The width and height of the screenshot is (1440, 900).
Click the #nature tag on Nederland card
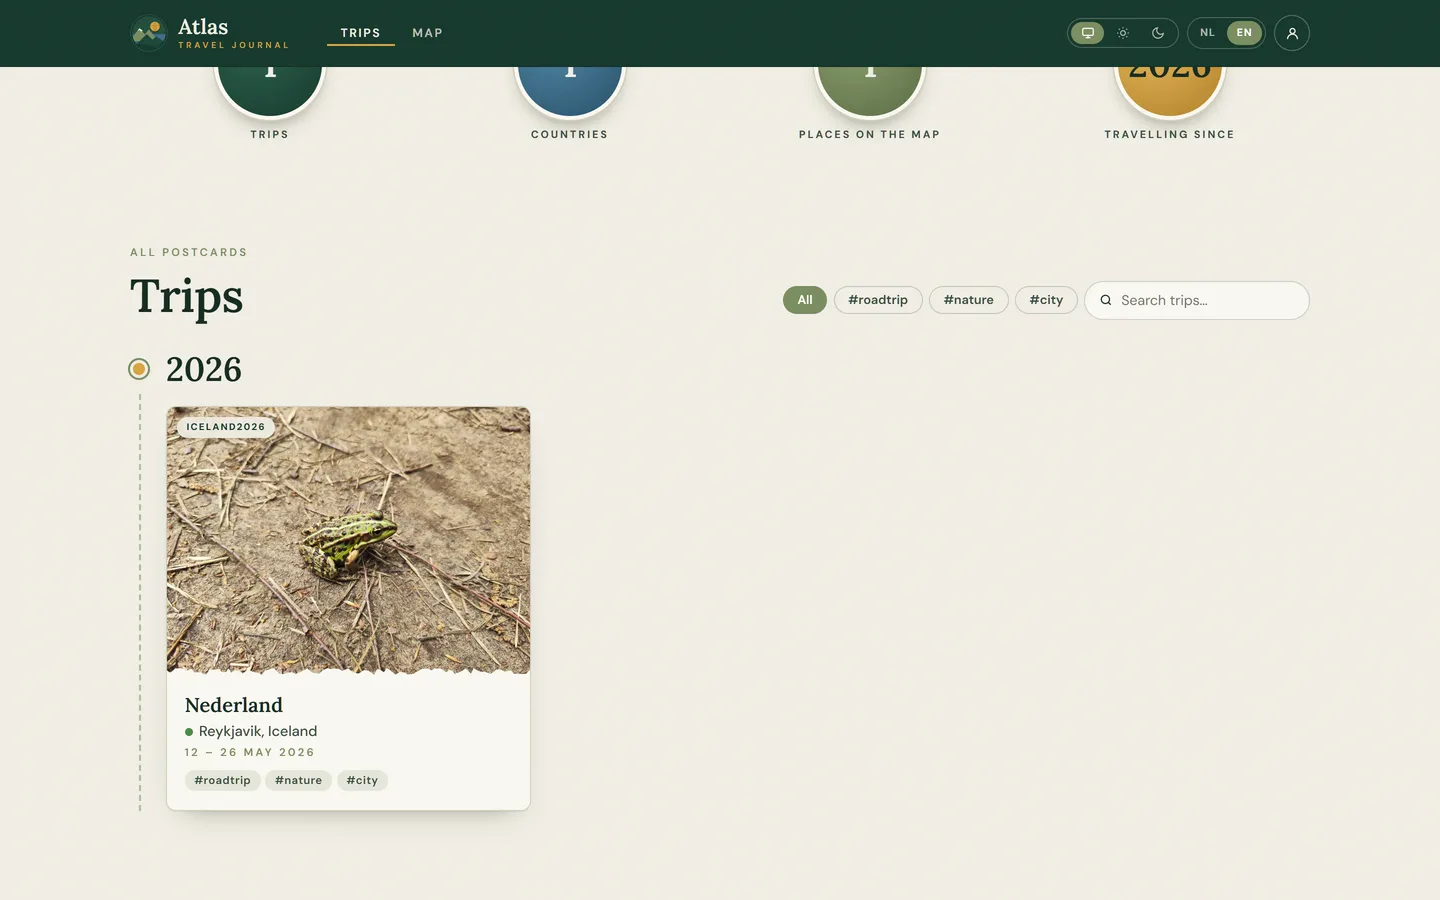point(299,780)
